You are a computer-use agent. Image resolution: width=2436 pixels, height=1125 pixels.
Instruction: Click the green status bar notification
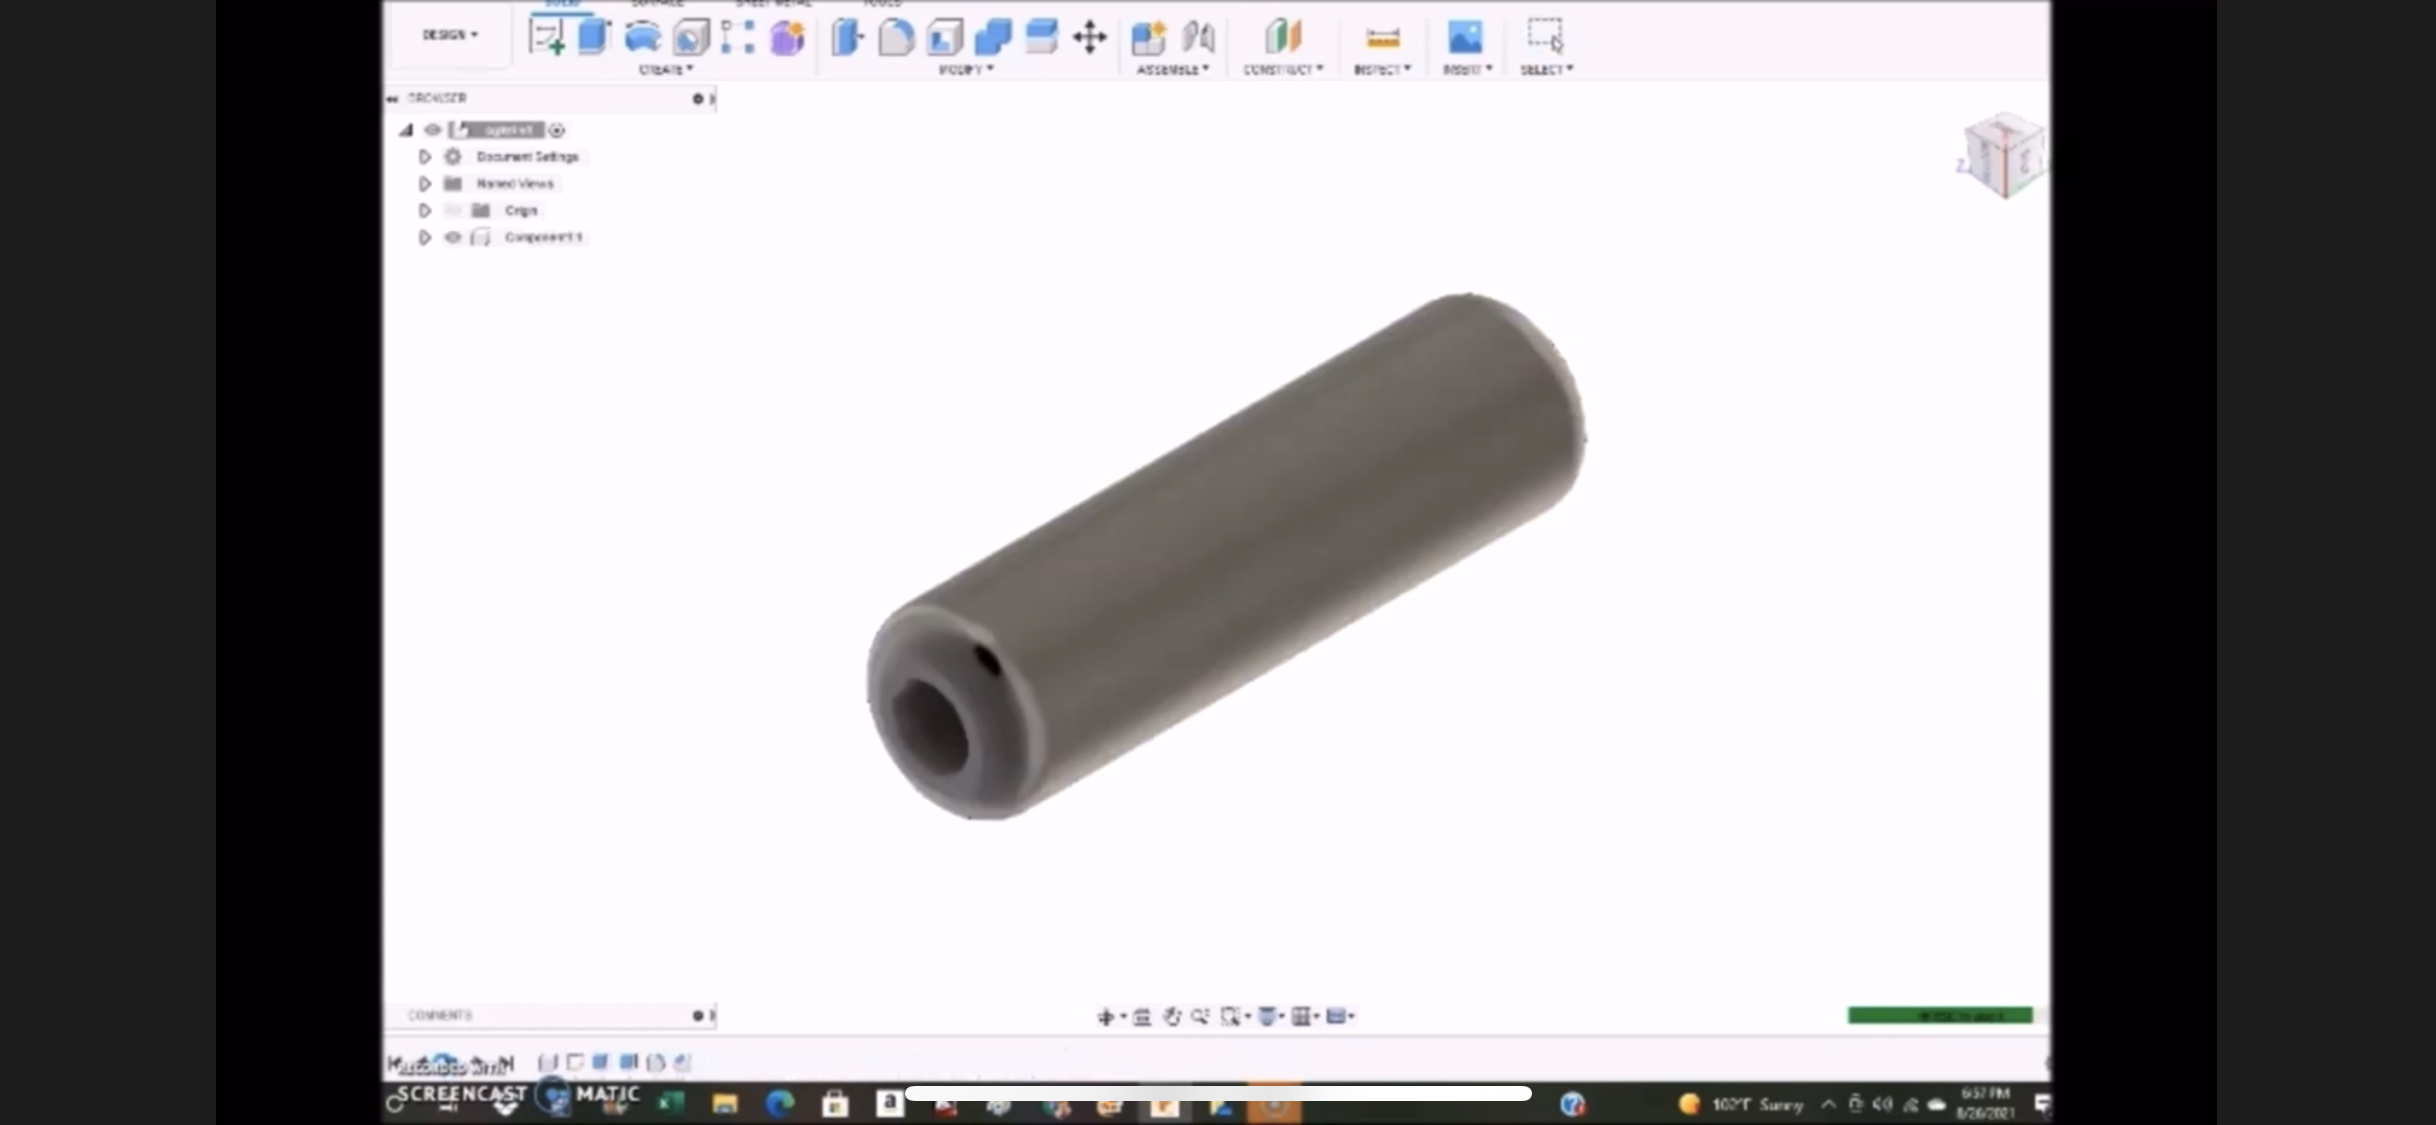(1940, 1015)
